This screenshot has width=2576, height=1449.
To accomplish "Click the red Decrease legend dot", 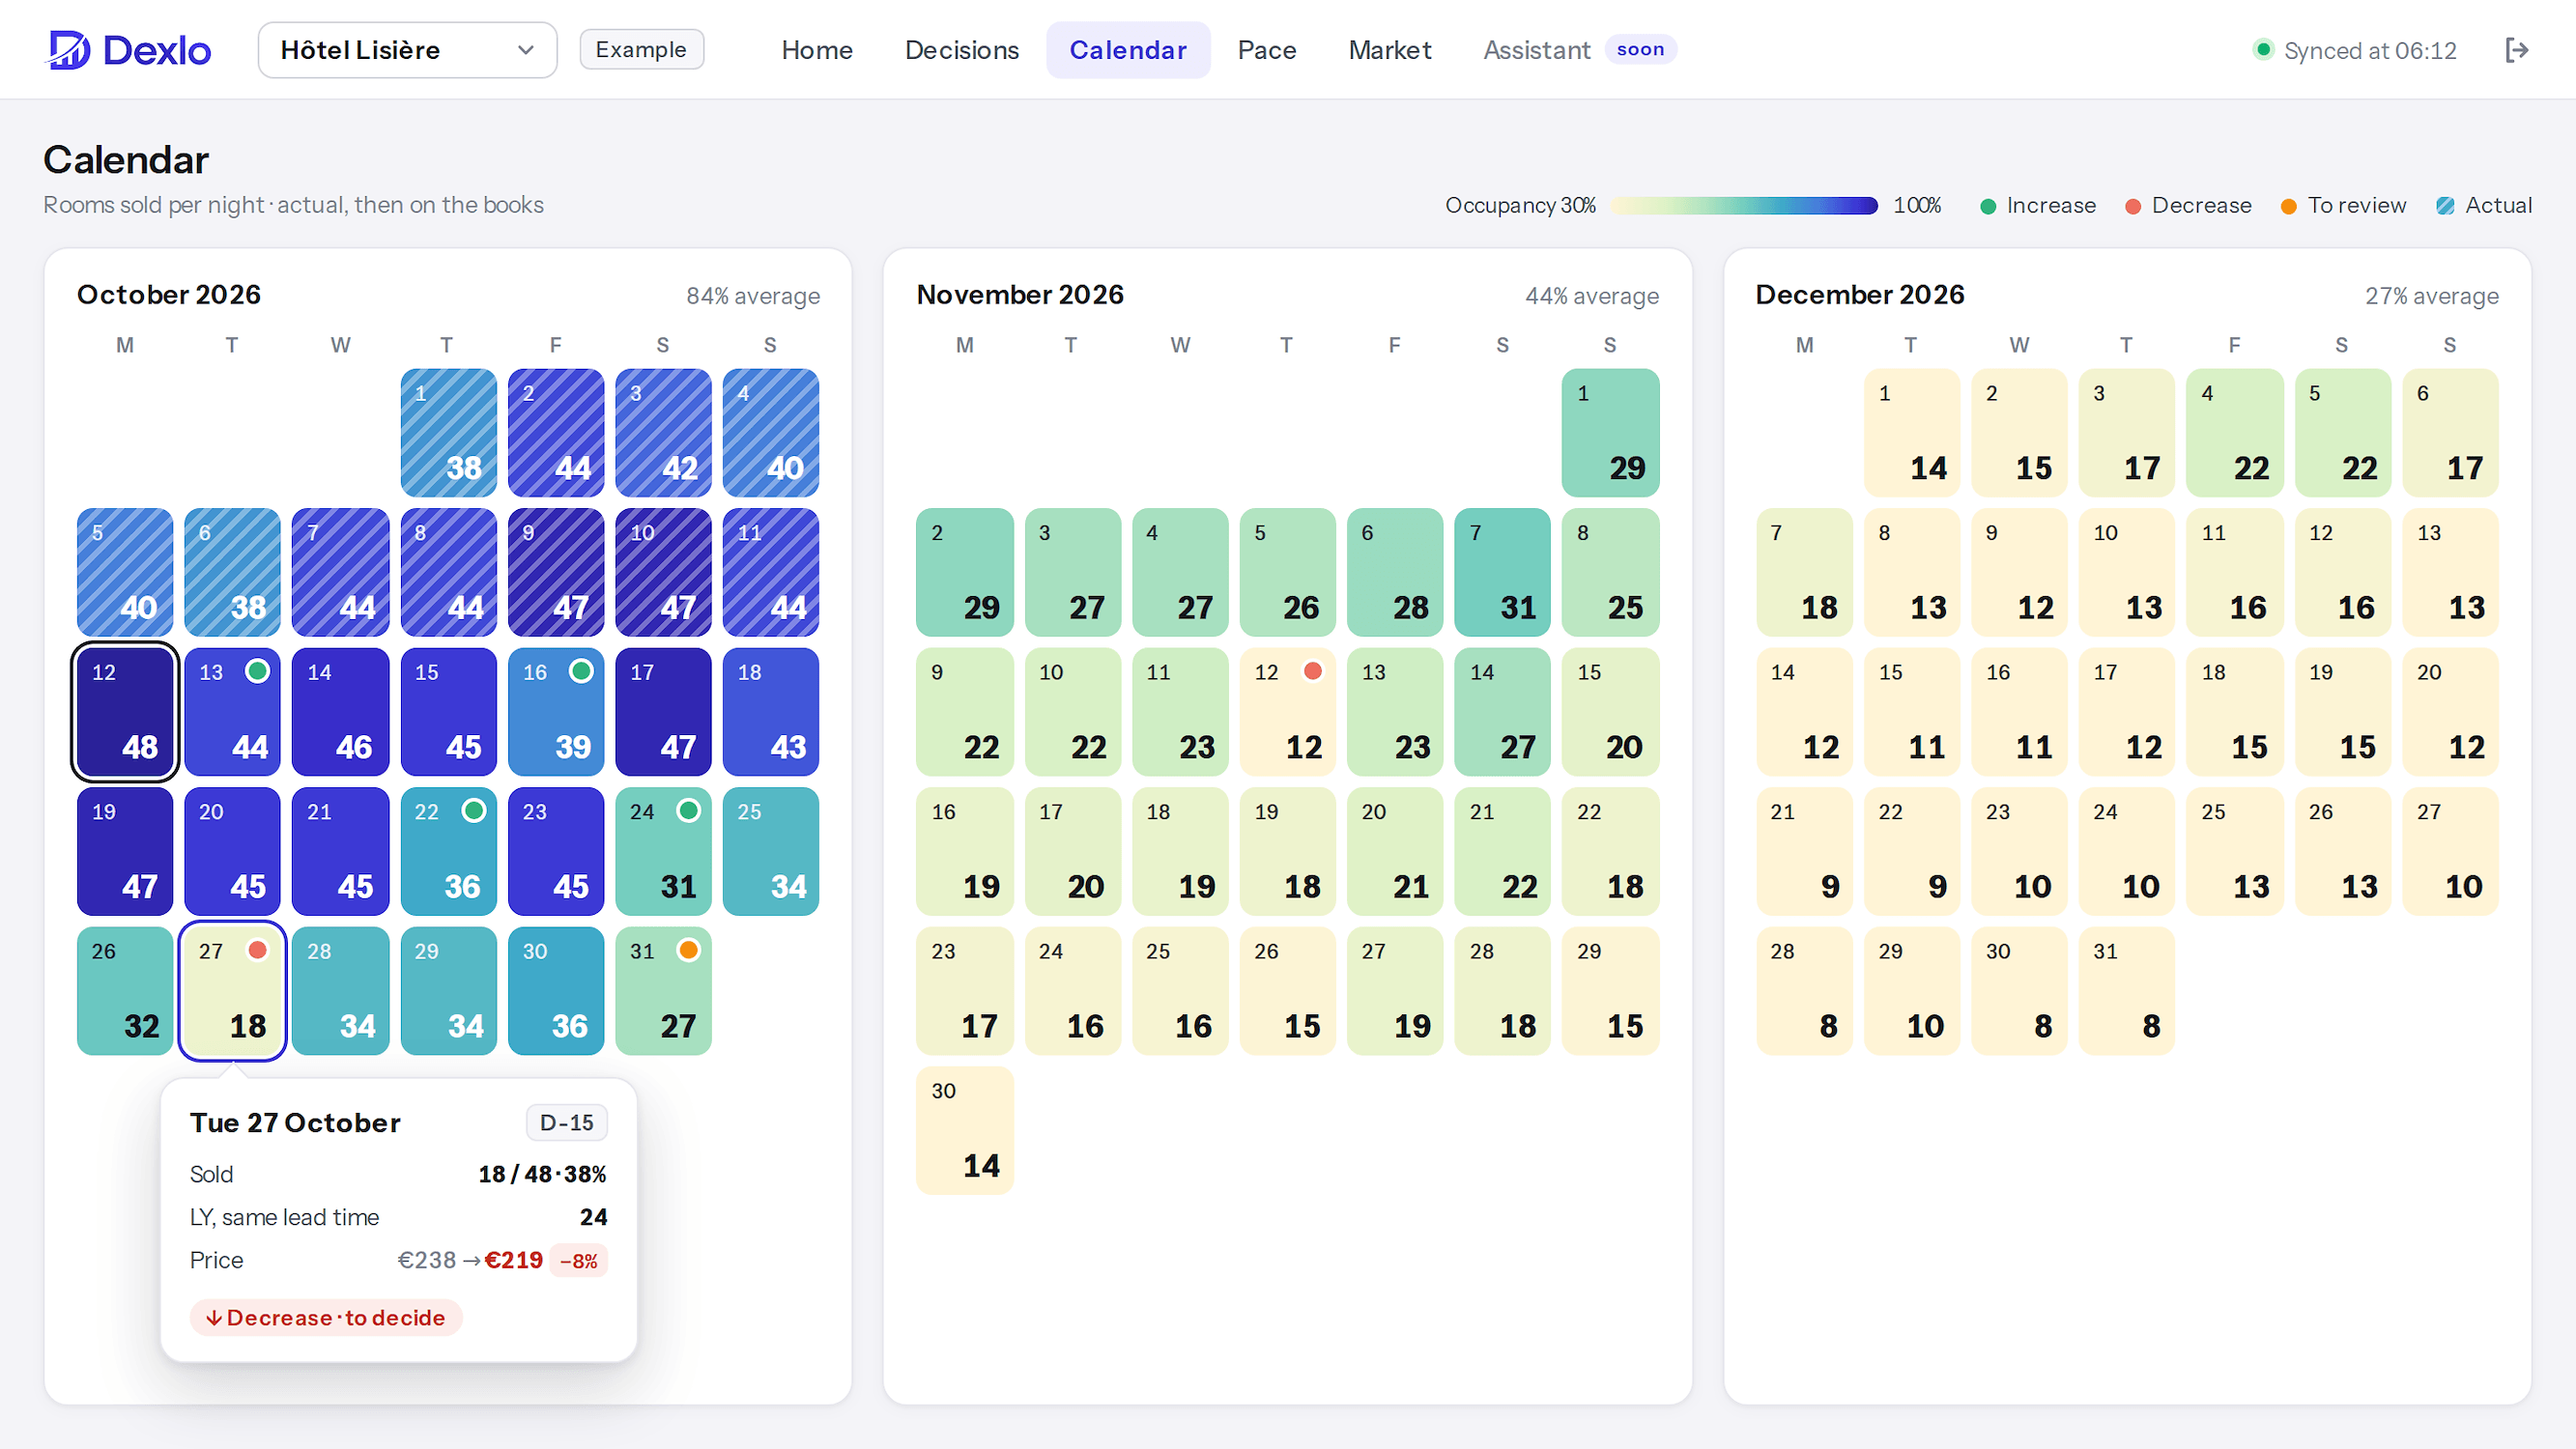I will click(2133, 206).
